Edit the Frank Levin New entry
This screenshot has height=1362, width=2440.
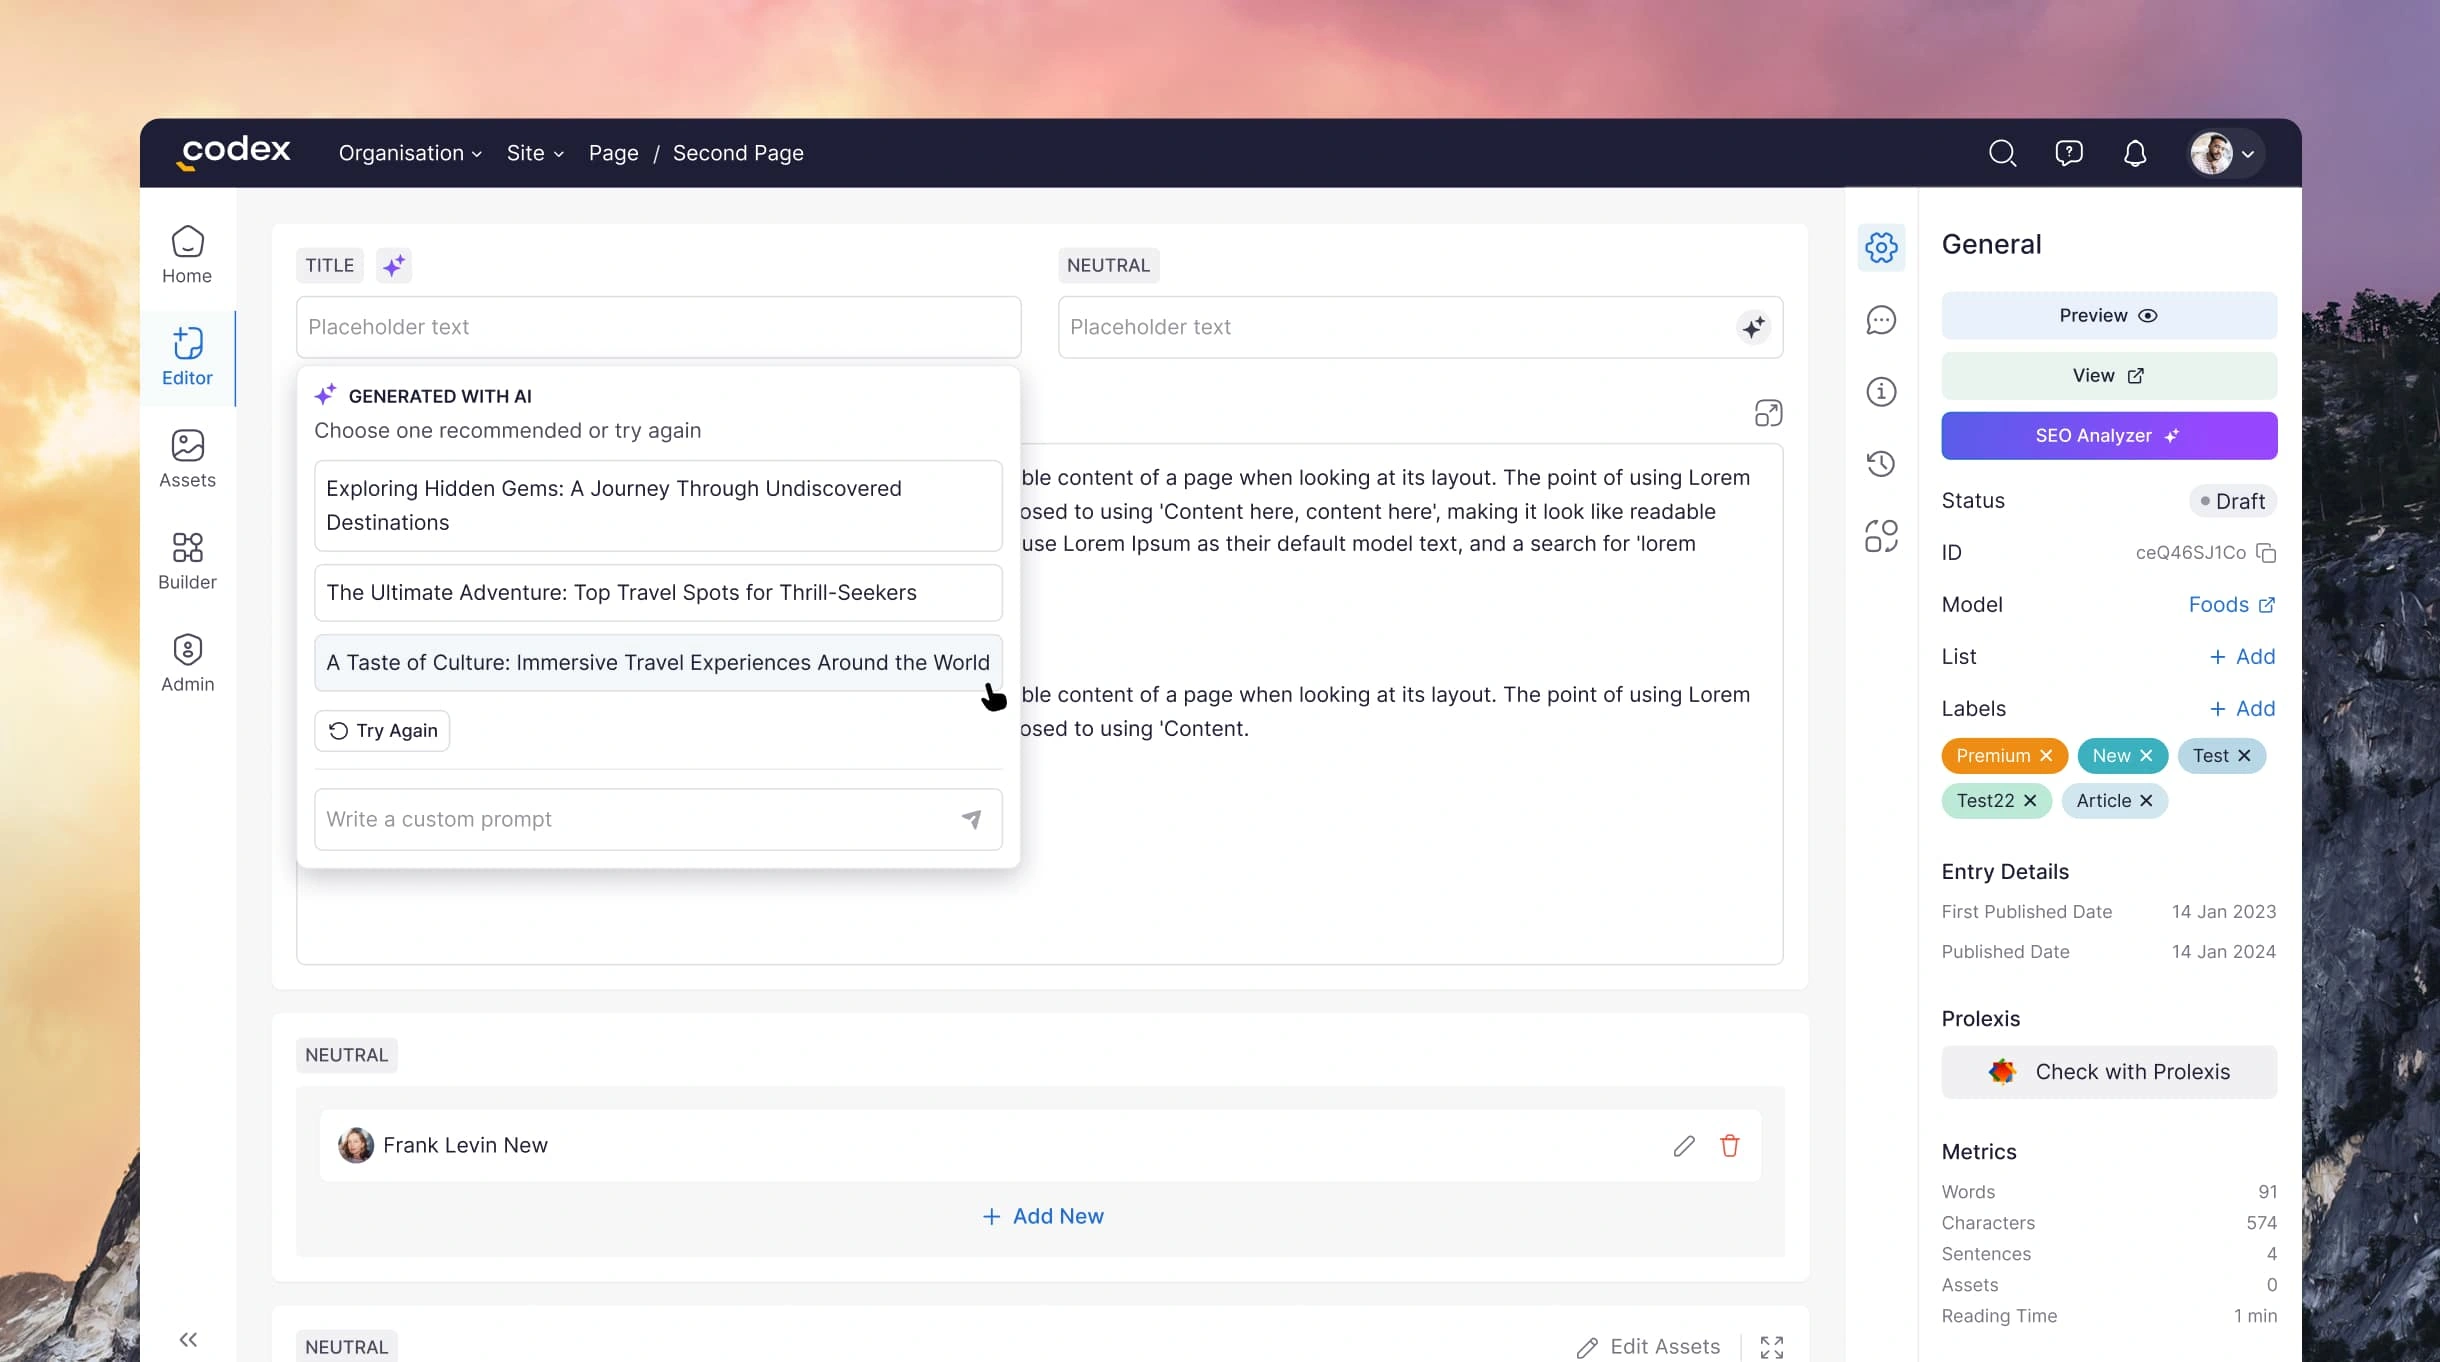(x=1684, y=1146)
